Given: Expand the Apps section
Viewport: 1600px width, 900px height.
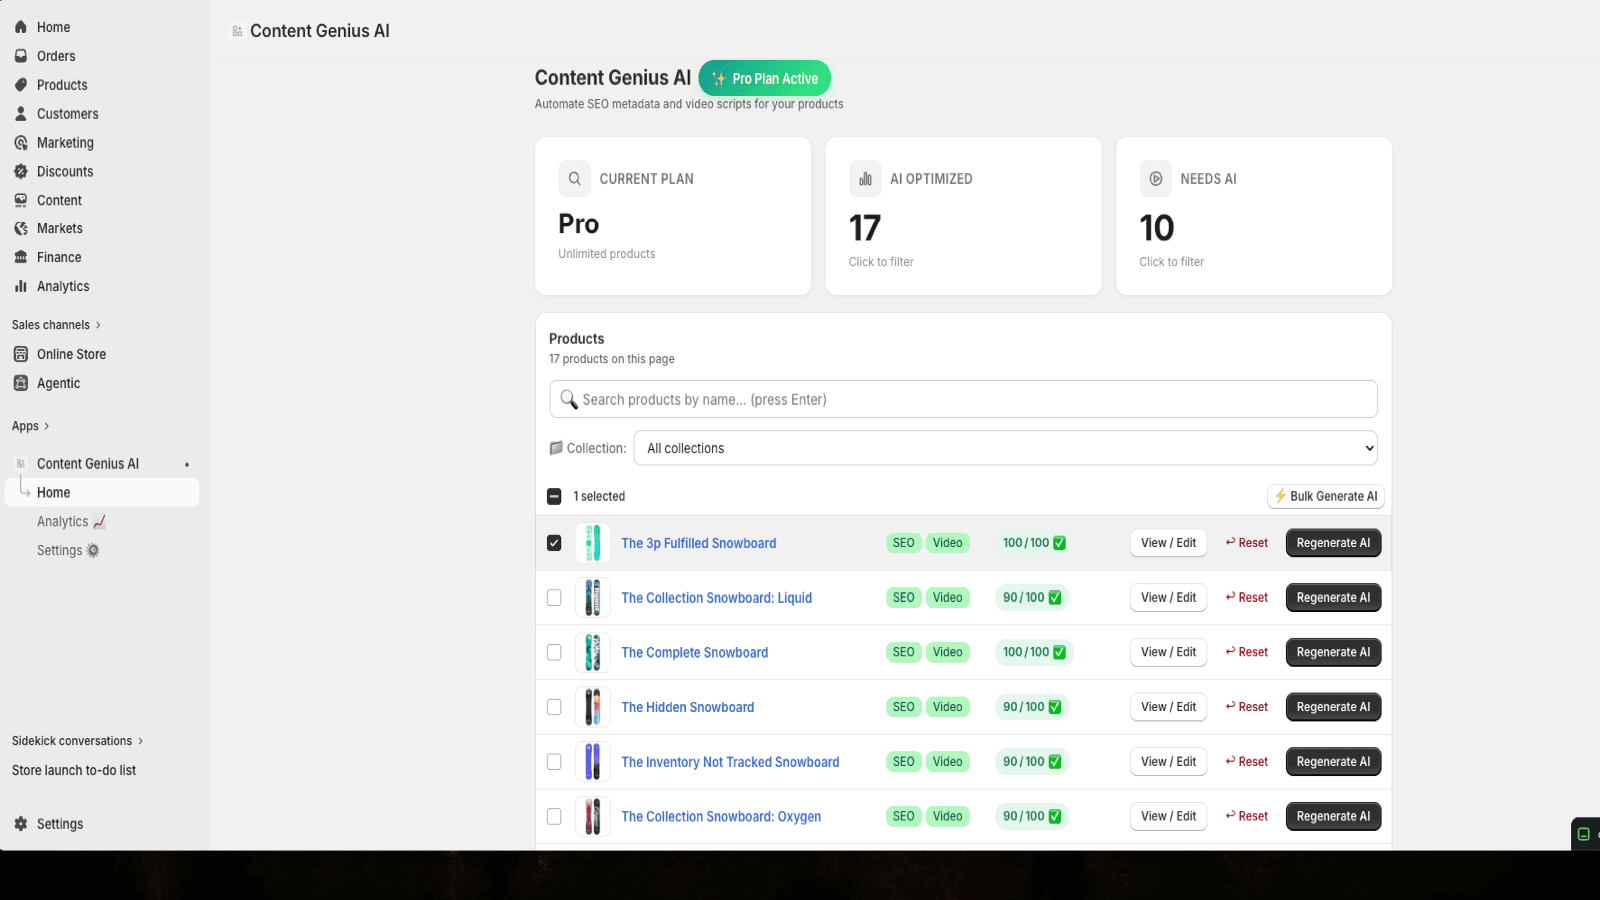Looking at the screenshot, I should [30, 426].
